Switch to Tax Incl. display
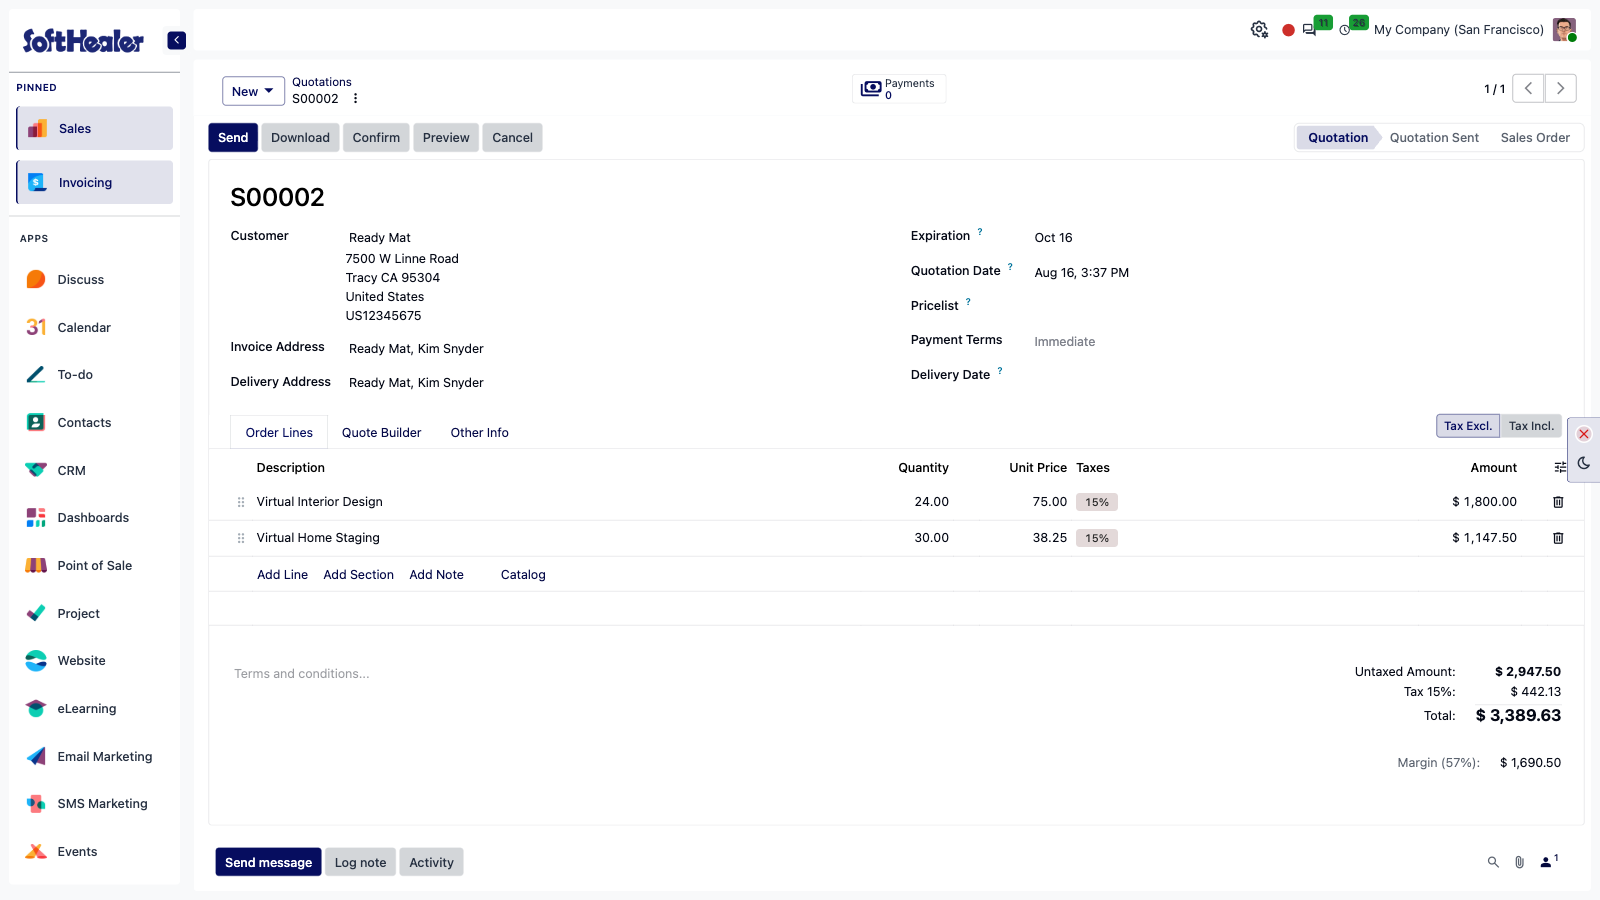The width and height of the screenshot is (1600, 900). pyautogui.click(x=1531, y=426)
